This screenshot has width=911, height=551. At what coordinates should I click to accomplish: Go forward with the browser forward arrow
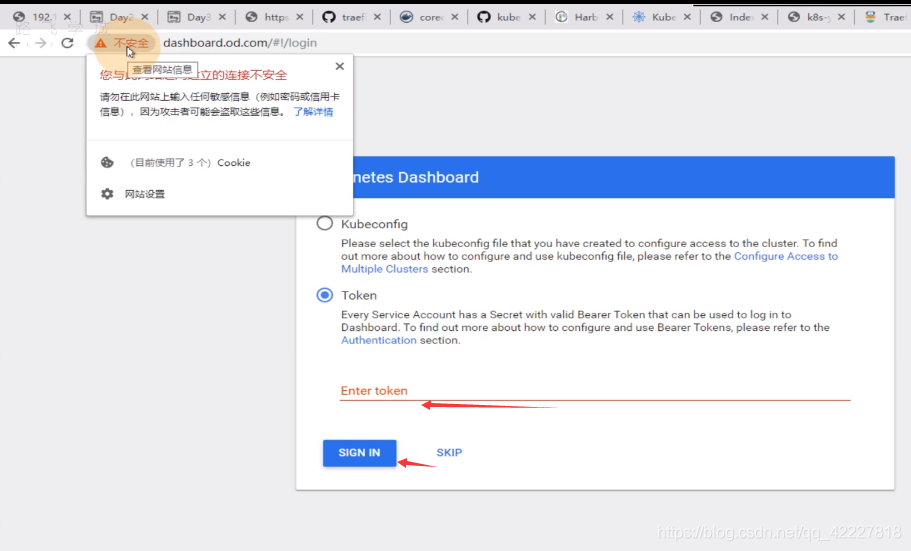click(x=40, y=43)
